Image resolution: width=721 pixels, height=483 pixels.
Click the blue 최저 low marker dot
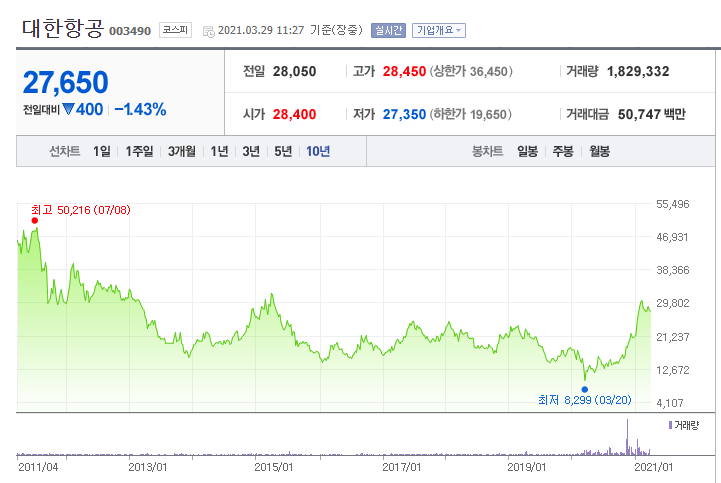click(584, 390)
